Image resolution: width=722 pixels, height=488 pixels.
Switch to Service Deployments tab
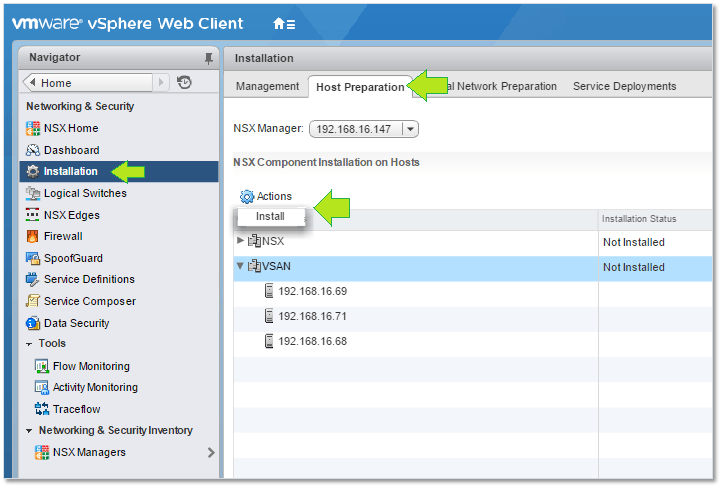[x=624, y=87]
